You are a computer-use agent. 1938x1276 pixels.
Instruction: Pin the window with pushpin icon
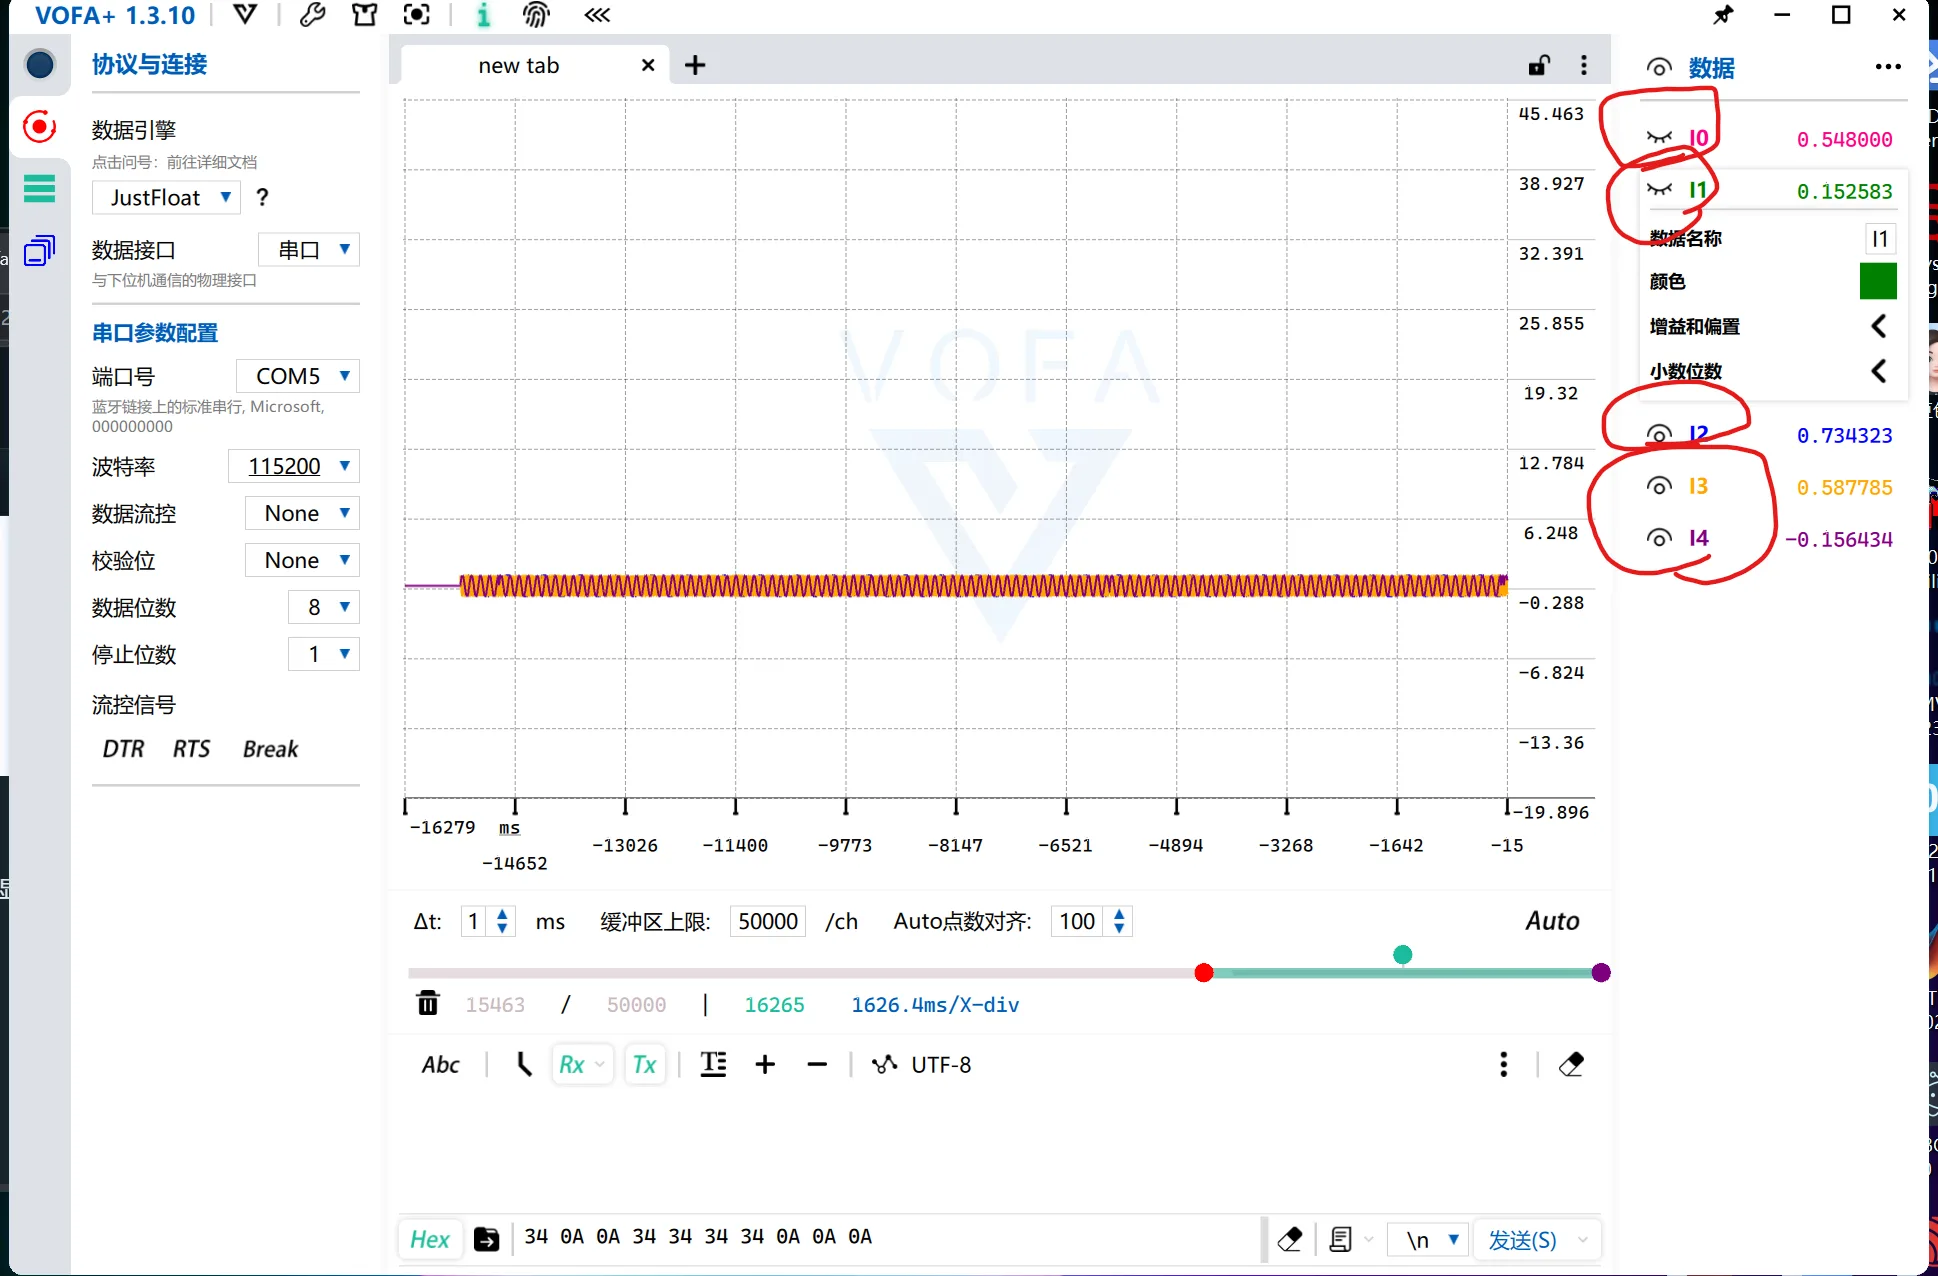coord(1723,15)
